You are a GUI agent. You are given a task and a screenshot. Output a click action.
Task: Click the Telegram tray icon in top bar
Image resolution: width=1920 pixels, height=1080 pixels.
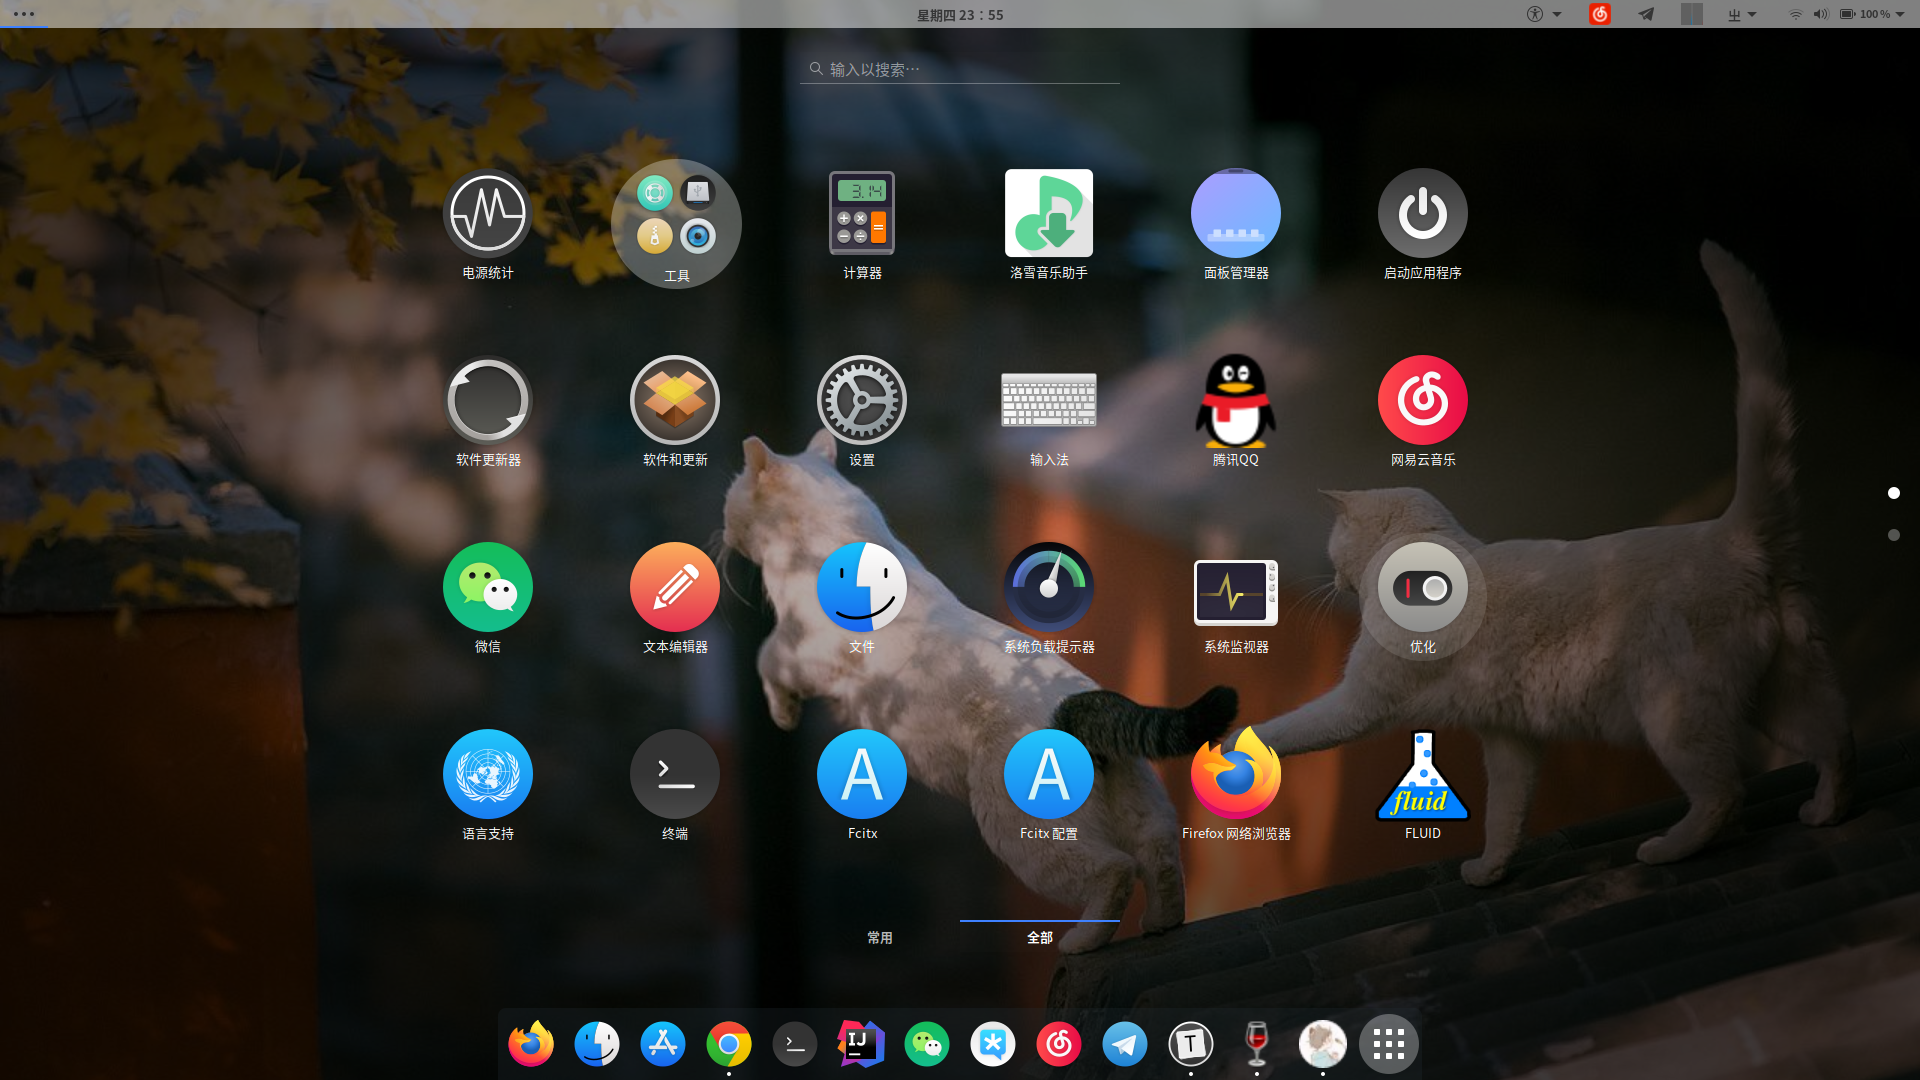(x=1646, y=14)
